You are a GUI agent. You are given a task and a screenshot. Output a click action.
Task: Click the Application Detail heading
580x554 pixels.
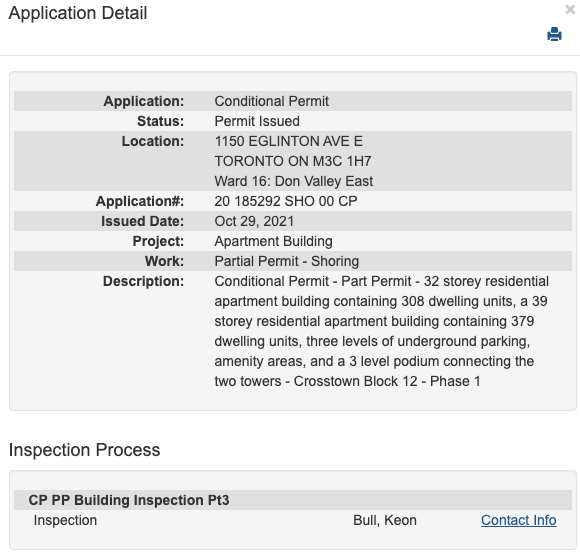78,13
